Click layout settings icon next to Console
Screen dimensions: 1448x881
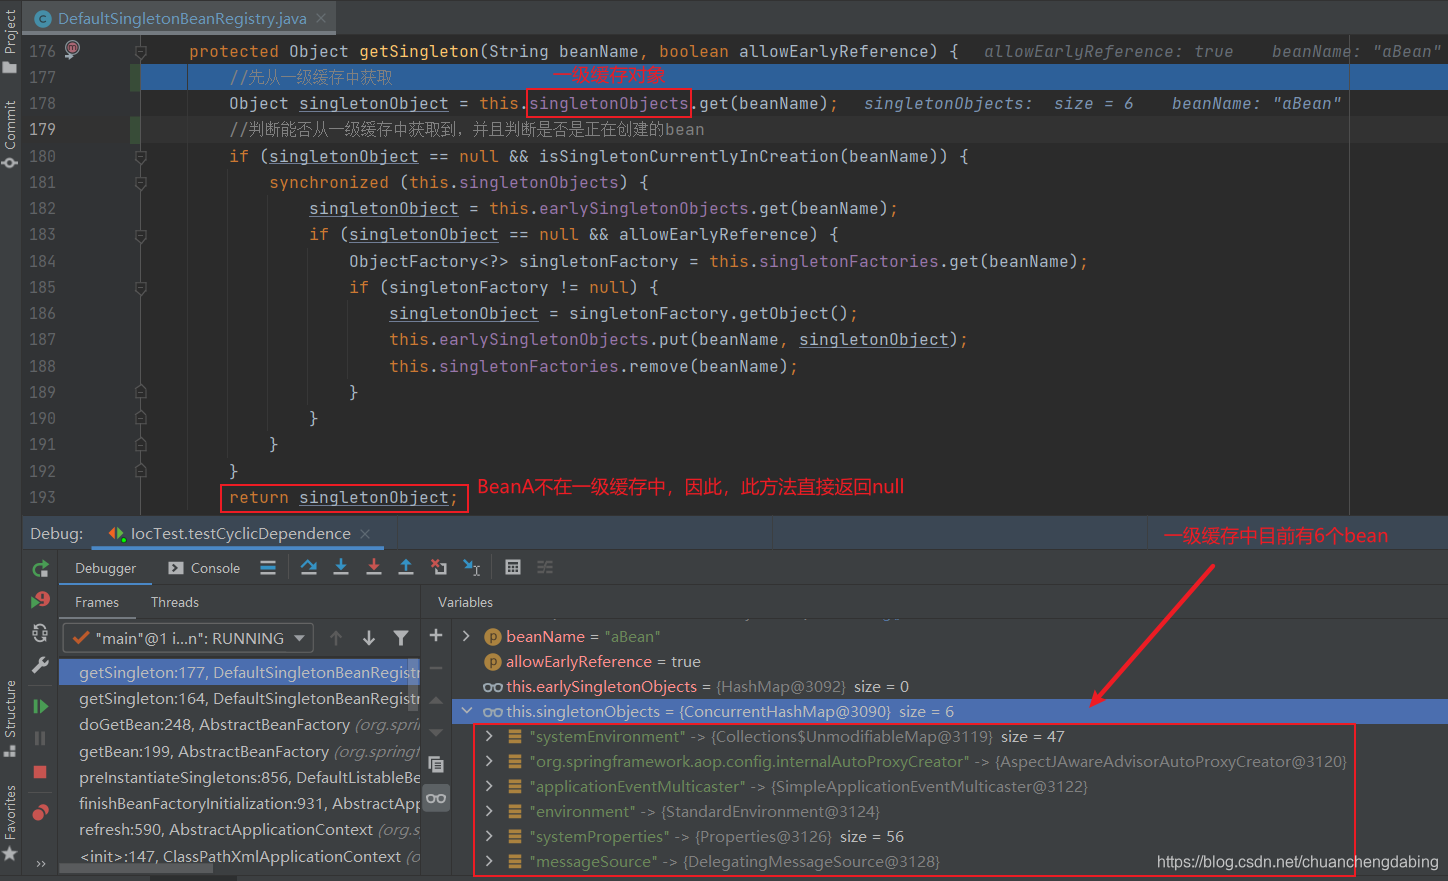[x=268, y=568]
